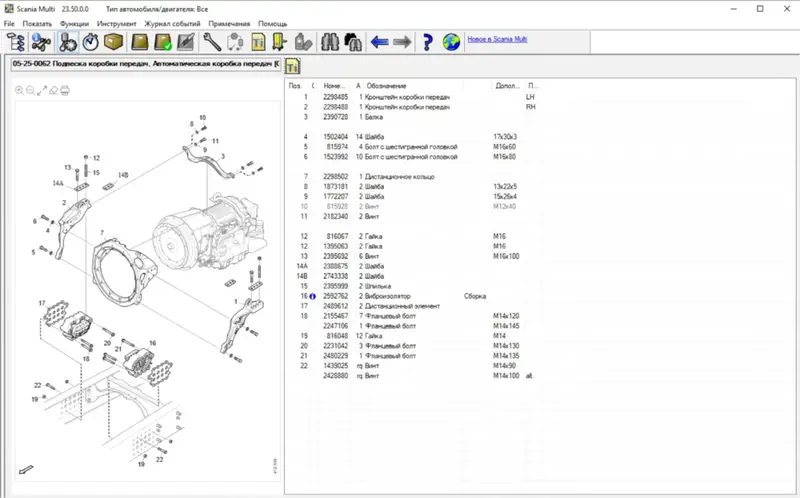Print the diagram with printer icon
800x498 pixels.
[65, 90]
